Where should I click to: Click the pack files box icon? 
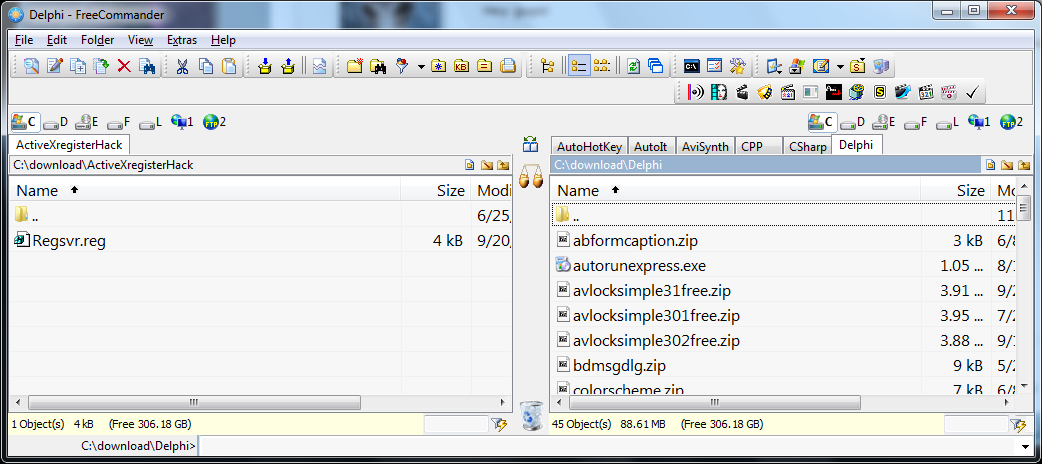(x=265, y=66)
